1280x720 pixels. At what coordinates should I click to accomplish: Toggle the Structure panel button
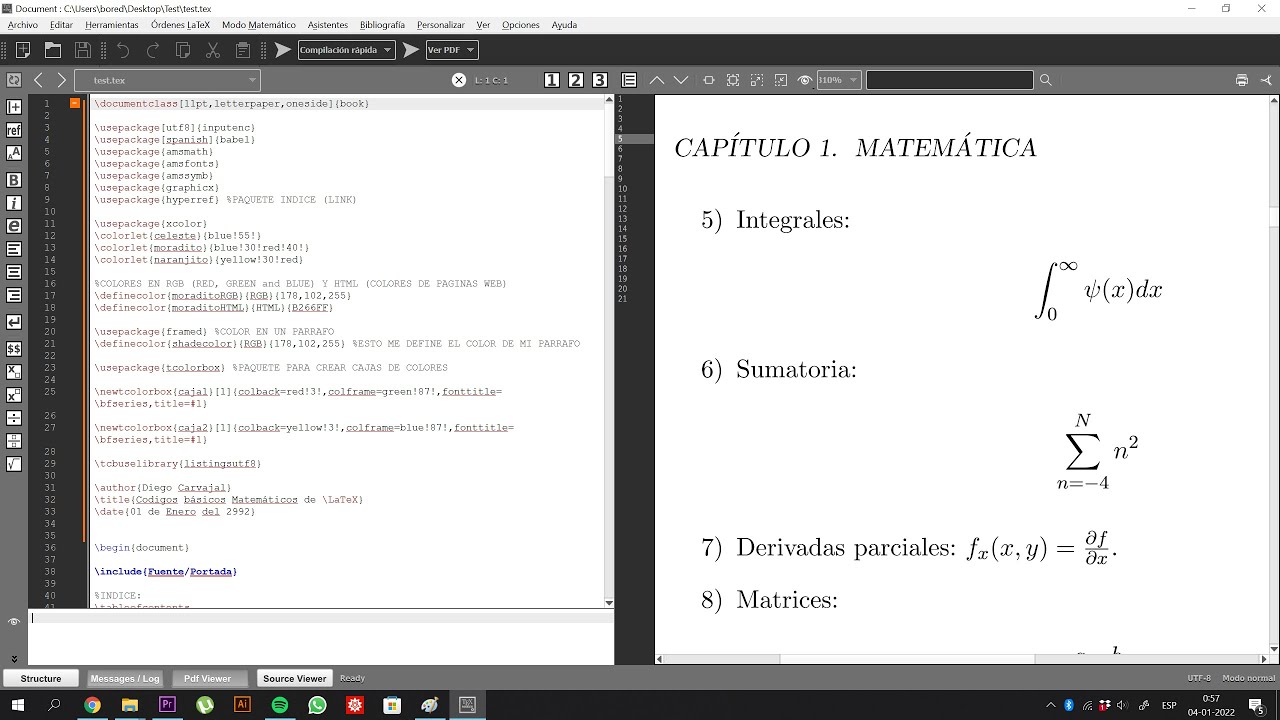coord(41,678)
